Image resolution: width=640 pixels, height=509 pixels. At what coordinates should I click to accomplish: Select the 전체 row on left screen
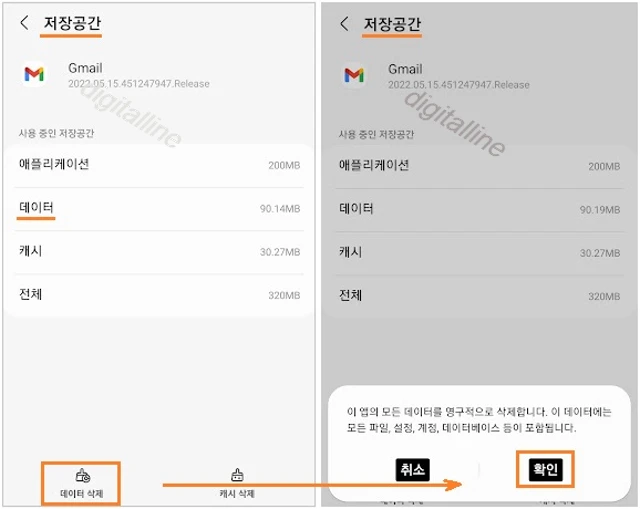pos(159,295)
